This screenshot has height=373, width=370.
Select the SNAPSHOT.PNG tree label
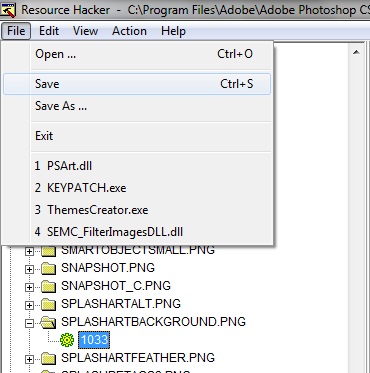click(108, 268)
